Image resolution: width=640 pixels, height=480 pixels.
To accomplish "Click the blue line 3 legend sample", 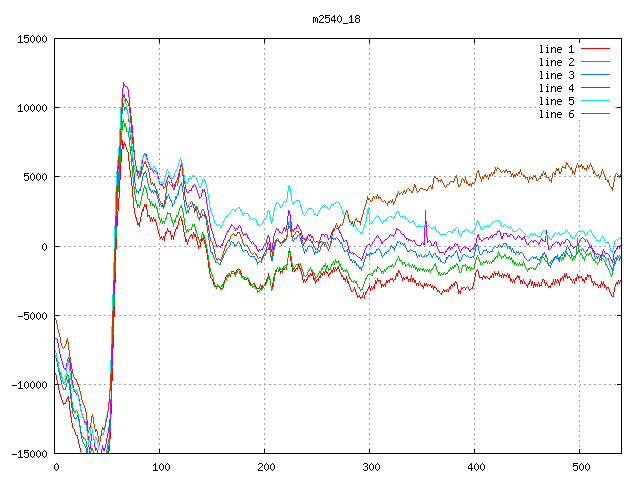I will point(595,75).
